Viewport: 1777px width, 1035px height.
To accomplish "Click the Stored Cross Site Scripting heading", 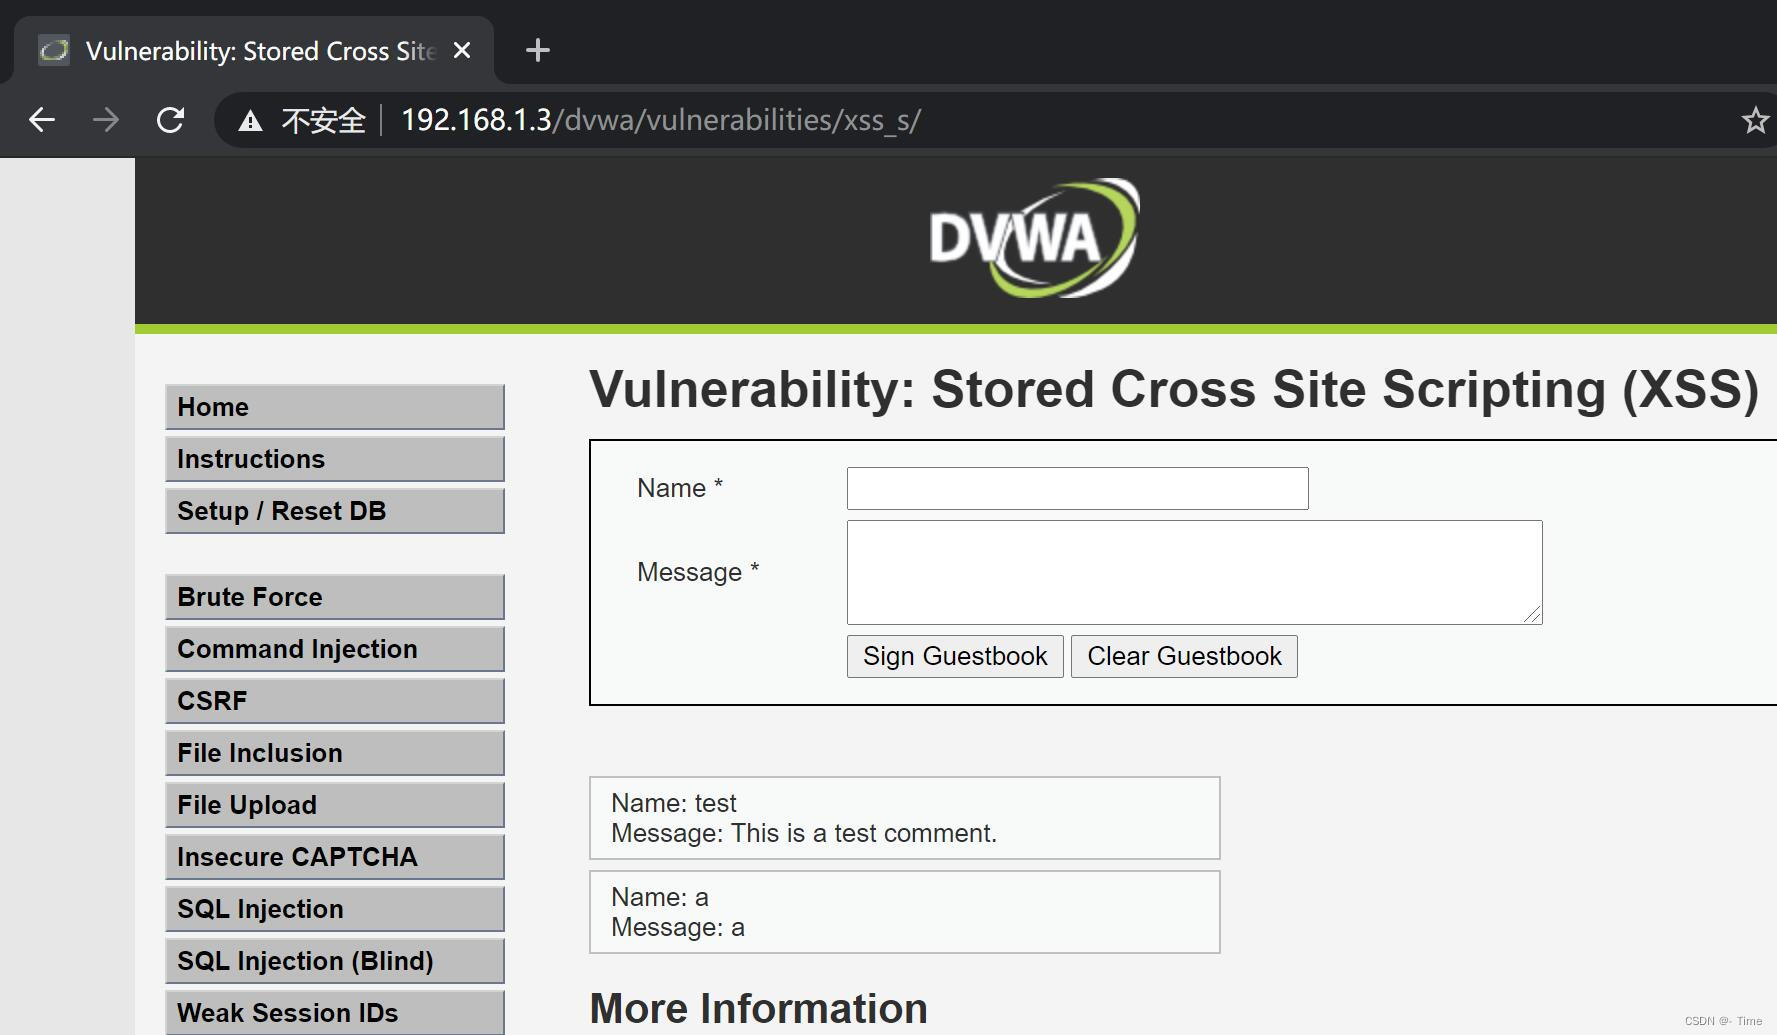I will point(1174,389).
